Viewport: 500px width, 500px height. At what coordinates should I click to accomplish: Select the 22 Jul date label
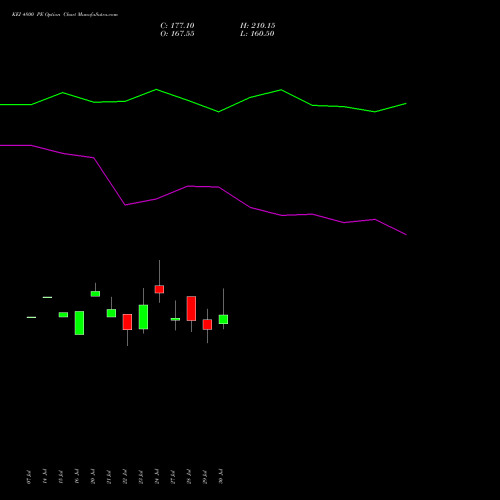125,477
